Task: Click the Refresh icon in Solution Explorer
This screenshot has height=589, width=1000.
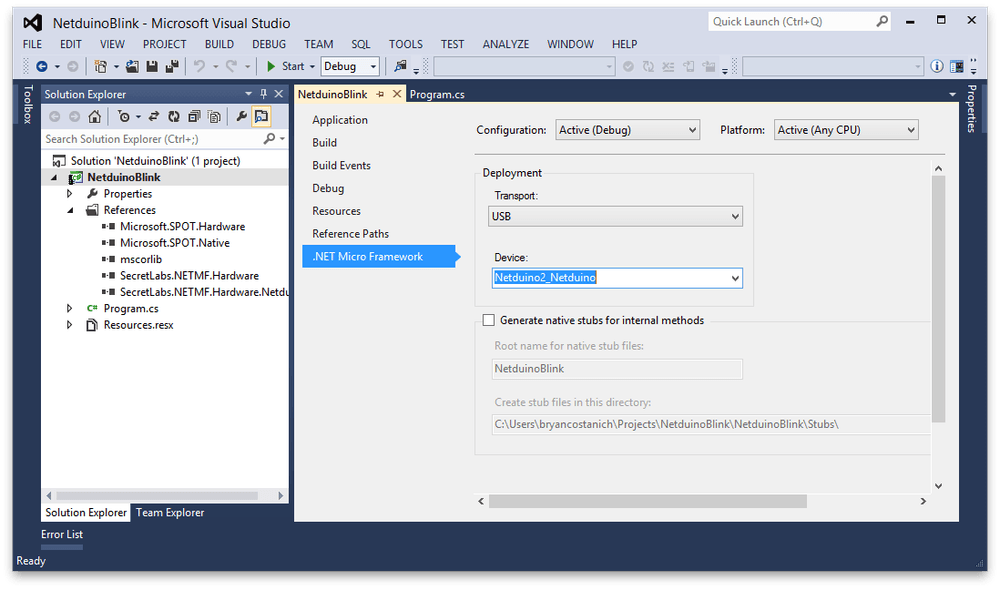Action: (x=173, y=117)
